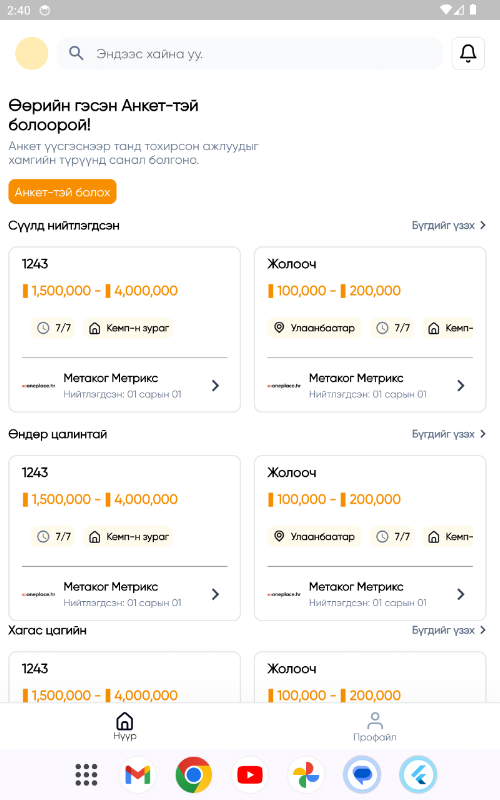
Task: Select Улаанбаатар location tag on first Жолооч card
Action: point(314,328)
